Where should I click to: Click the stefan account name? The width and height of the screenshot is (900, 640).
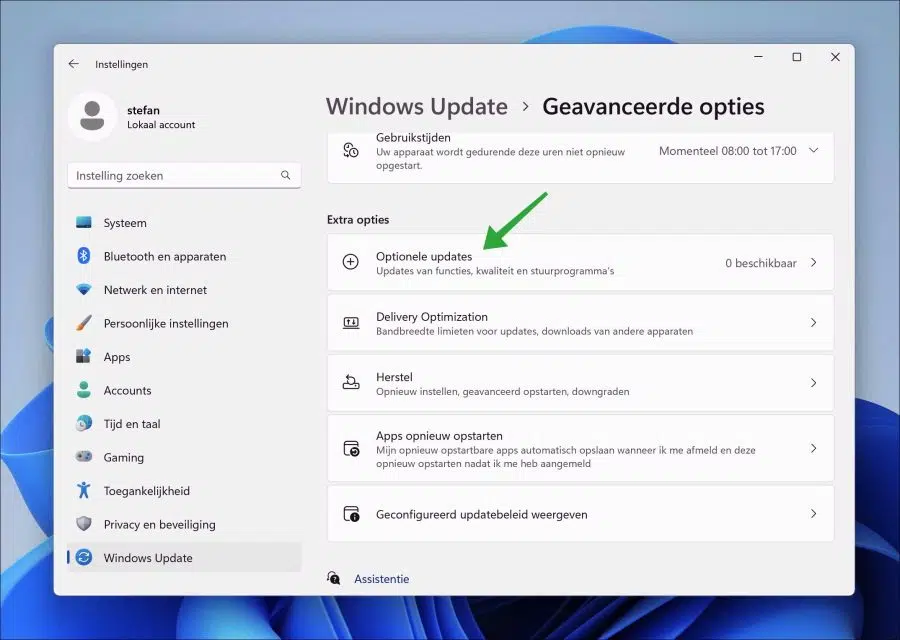tap(143, 110)
